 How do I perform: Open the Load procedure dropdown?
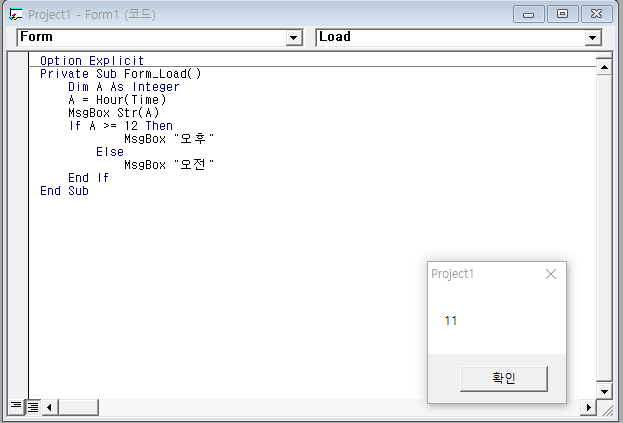point(592,38)
